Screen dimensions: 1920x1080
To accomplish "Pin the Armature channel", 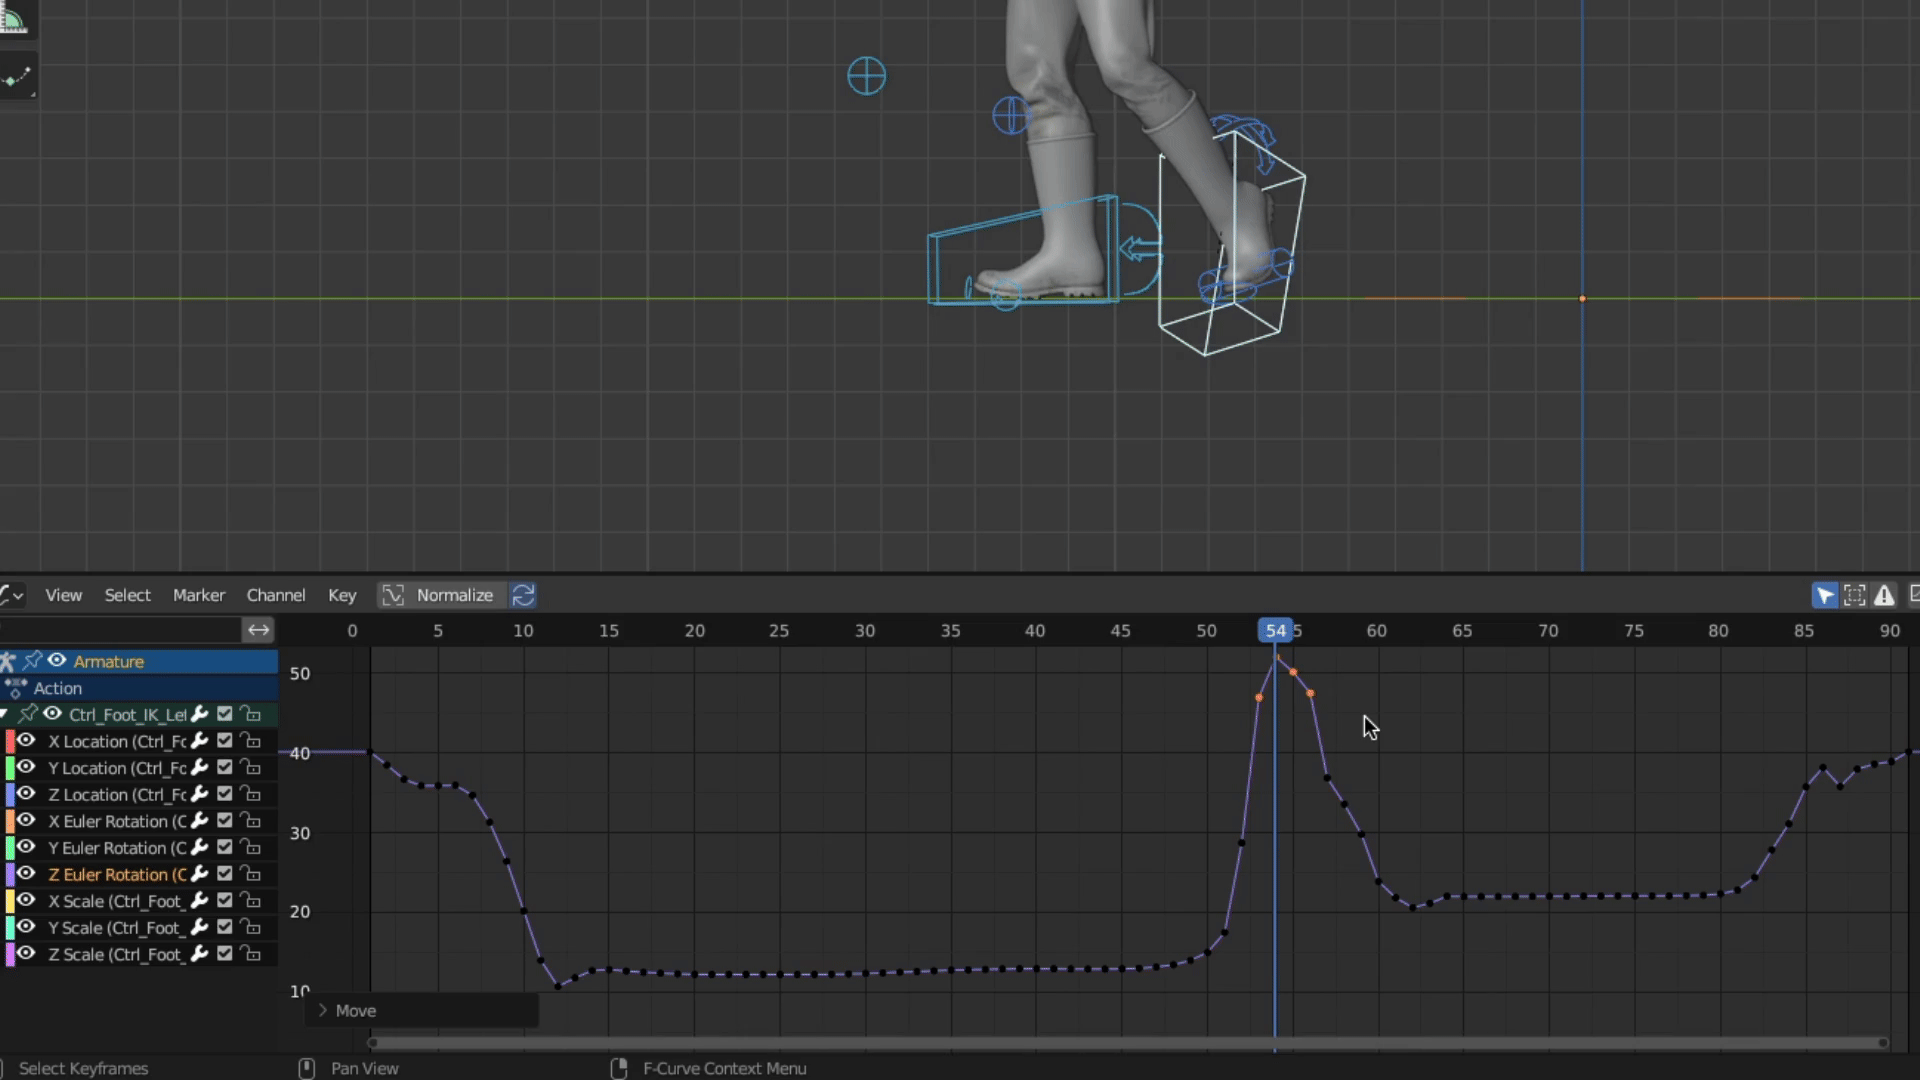I will tap(33, 661).
